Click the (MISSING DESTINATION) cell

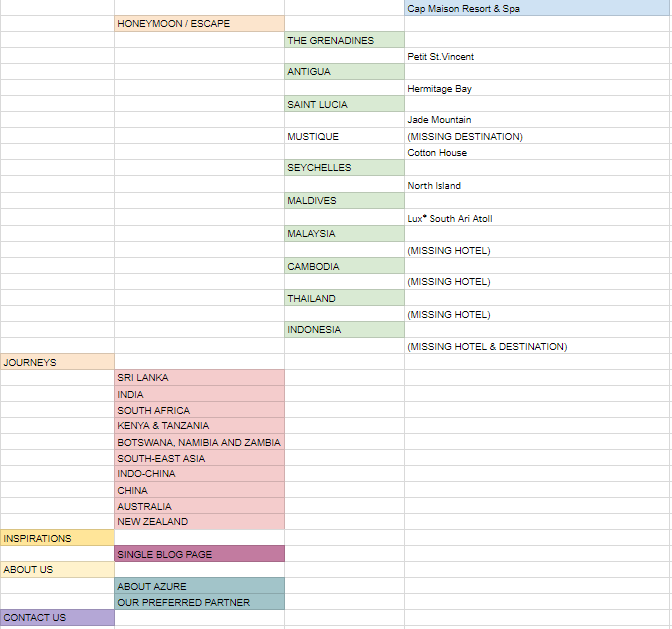(x=538, y=136)
